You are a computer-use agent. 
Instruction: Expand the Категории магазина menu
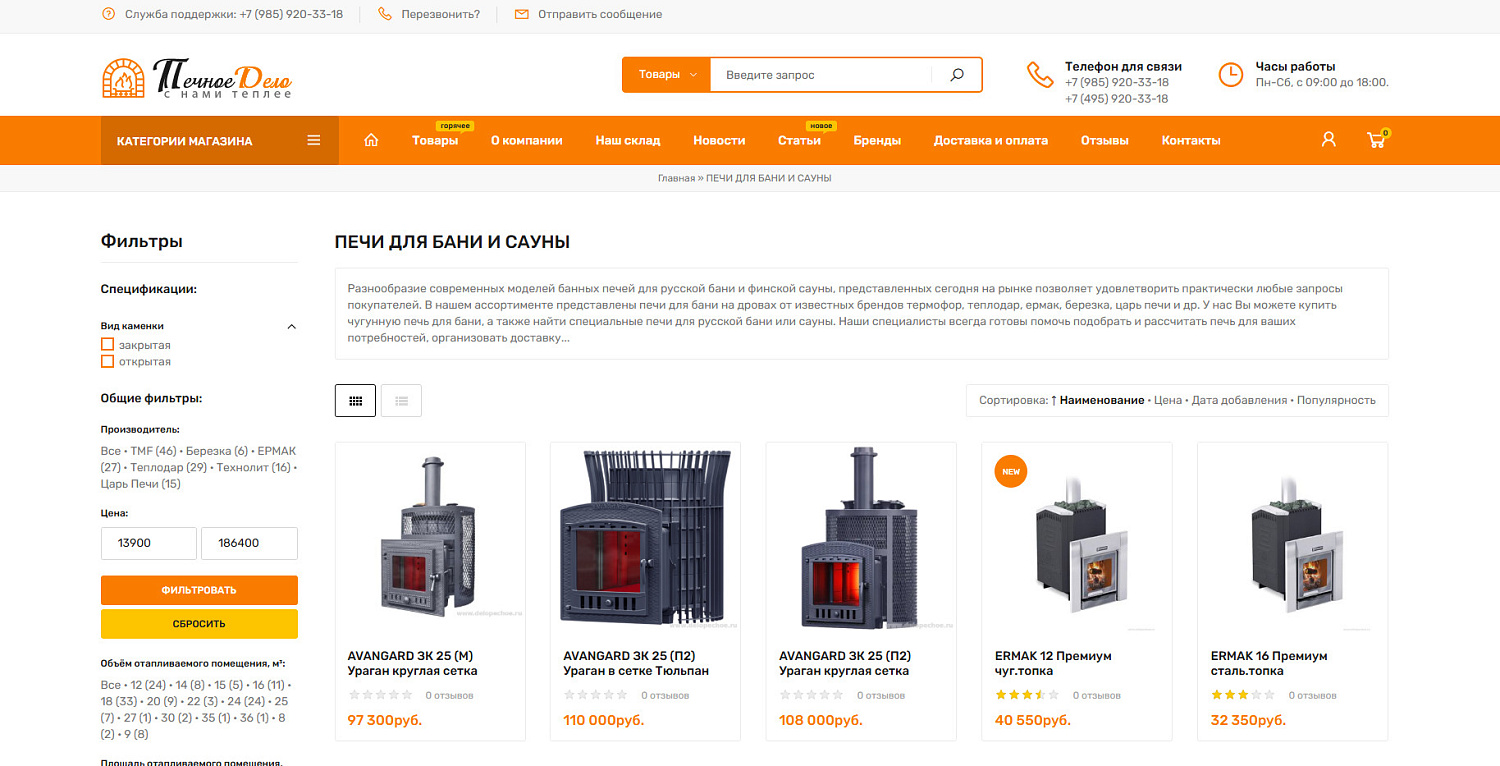pos(220,141)
